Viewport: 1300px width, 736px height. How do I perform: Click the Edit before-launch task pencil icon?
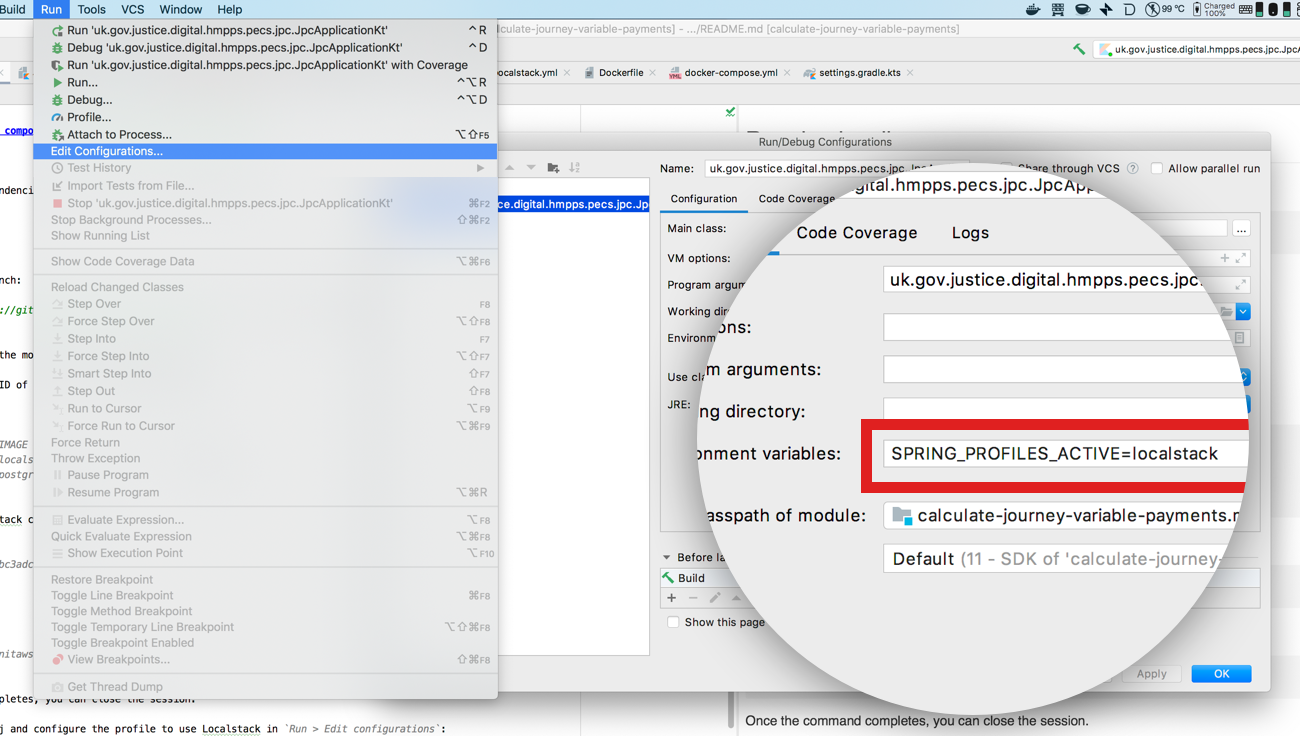[715, 598]
